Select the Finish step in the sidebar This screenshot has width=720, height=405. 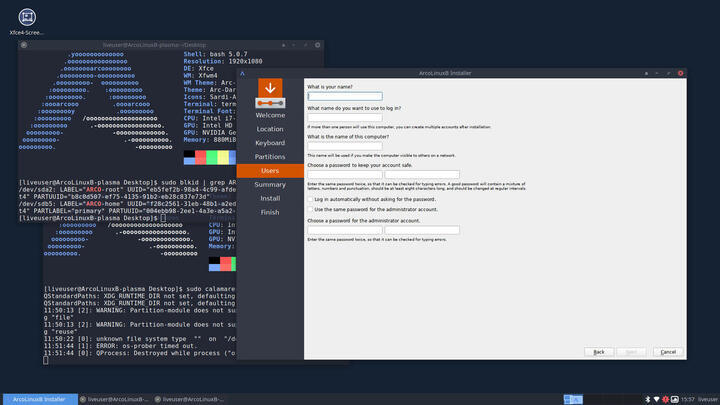pyautogui.click(x=270, y=212)
